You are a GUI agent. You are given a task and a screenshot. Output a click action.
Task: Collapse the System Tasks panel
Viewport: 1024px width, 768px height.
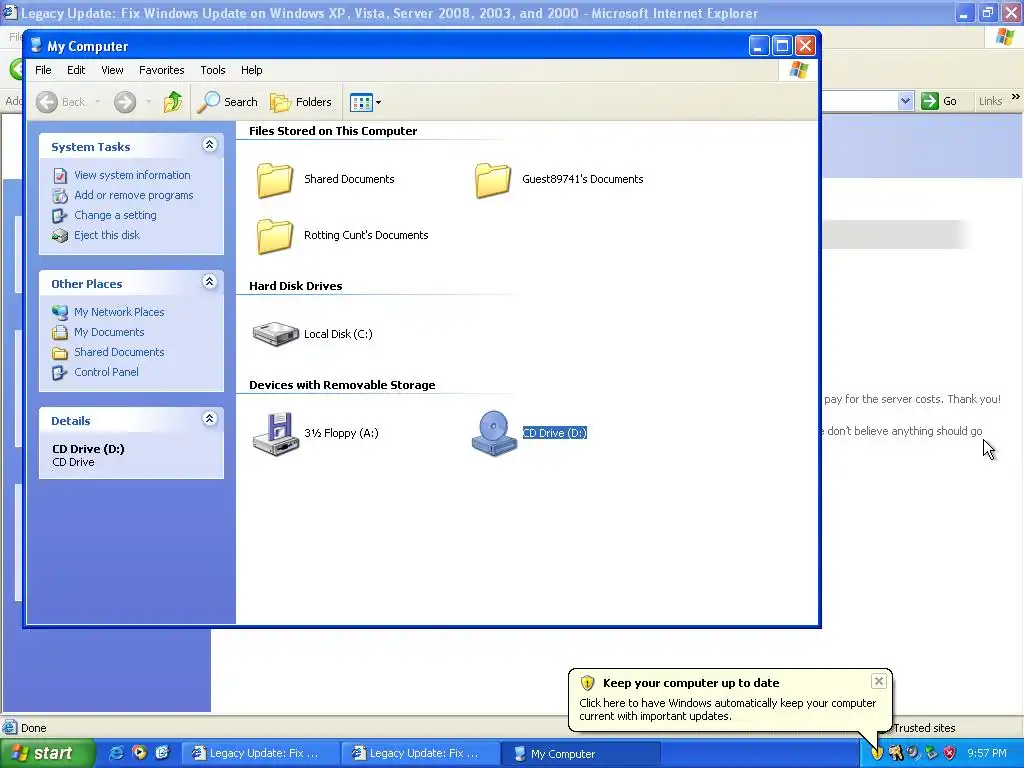pos(209,145)
